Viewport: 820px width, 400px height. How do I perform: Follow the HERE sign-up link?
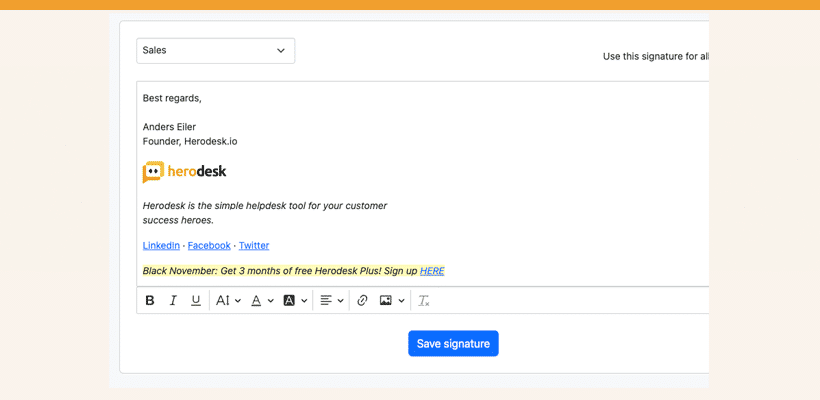click(432, 271)
